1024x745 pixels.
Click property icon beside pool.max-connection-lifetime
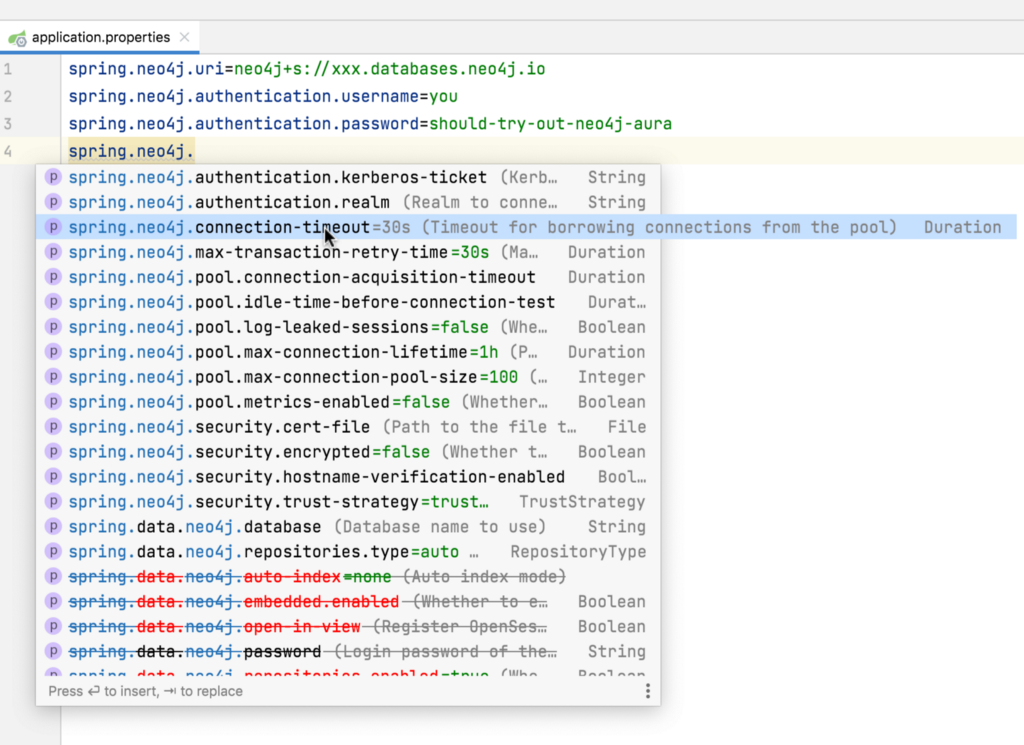54,352
